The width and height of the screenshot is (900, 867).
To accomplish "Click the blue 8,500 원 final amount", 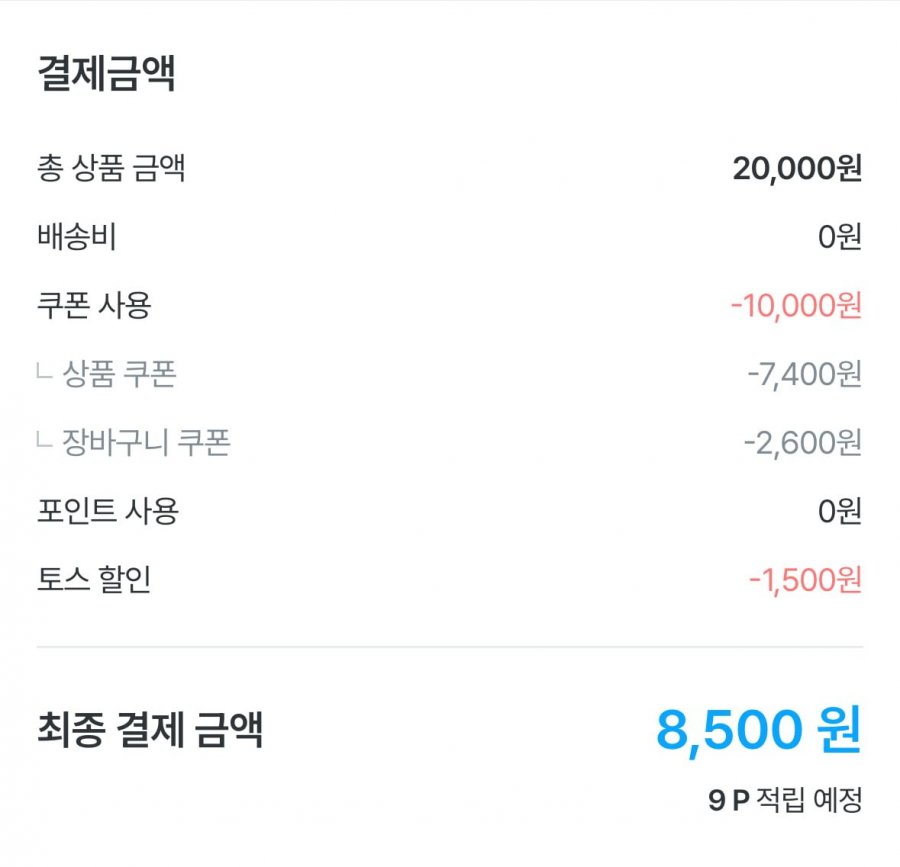I will point(758,730).
